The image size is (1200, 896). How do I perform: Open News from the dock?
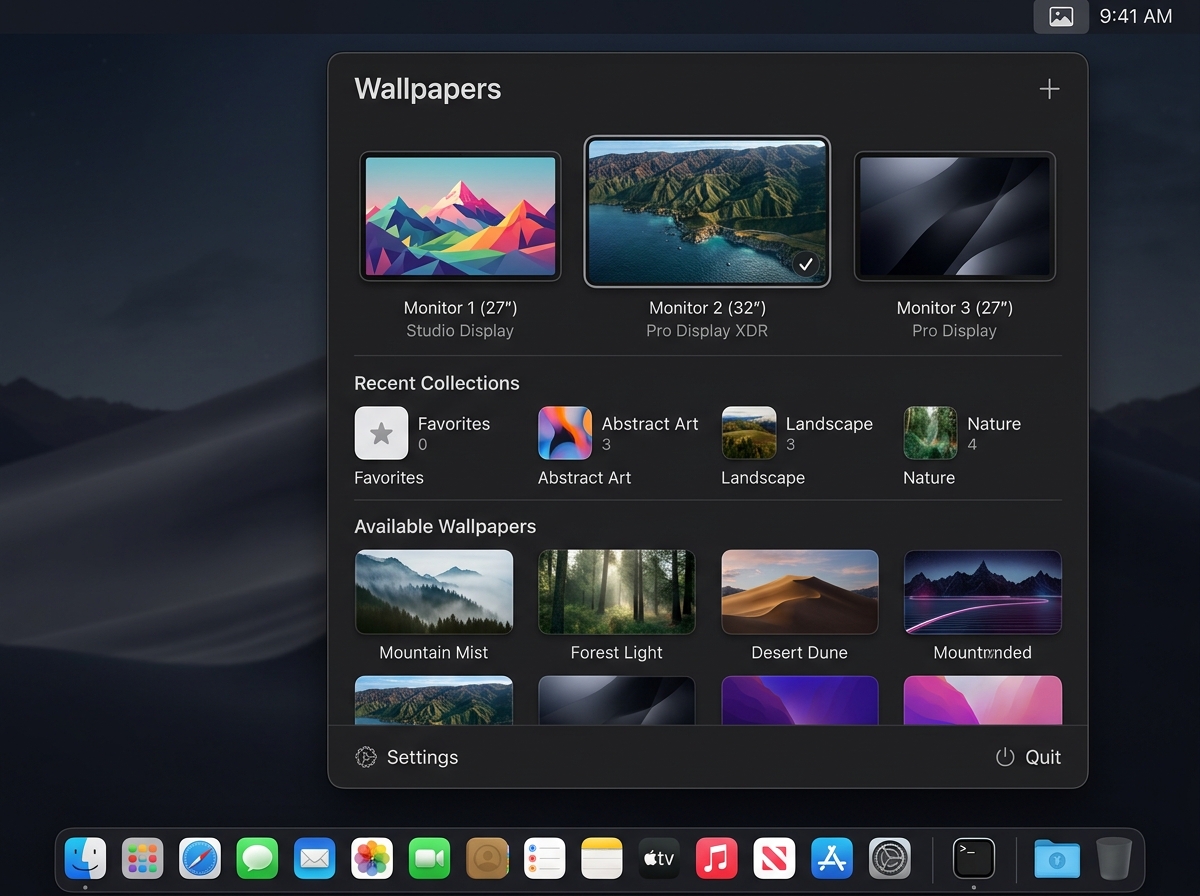(x=774, y=858)
